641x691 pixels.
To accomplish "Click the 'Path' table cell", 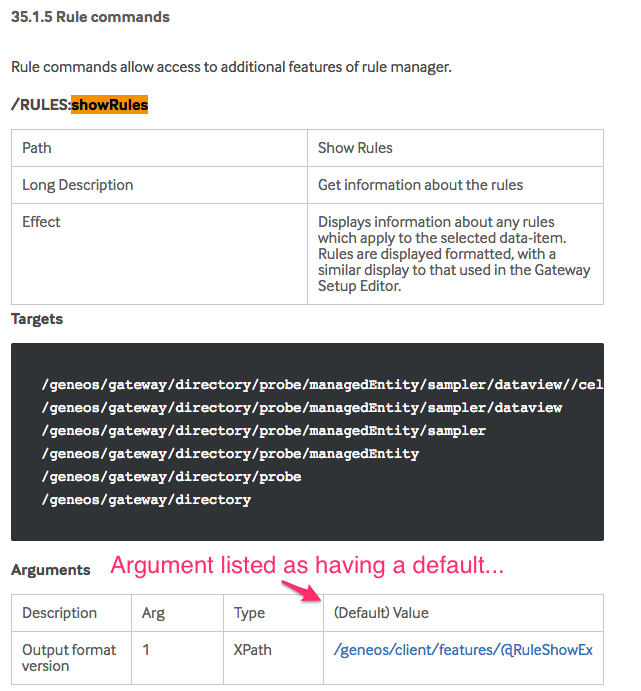I will click(37, 148).
